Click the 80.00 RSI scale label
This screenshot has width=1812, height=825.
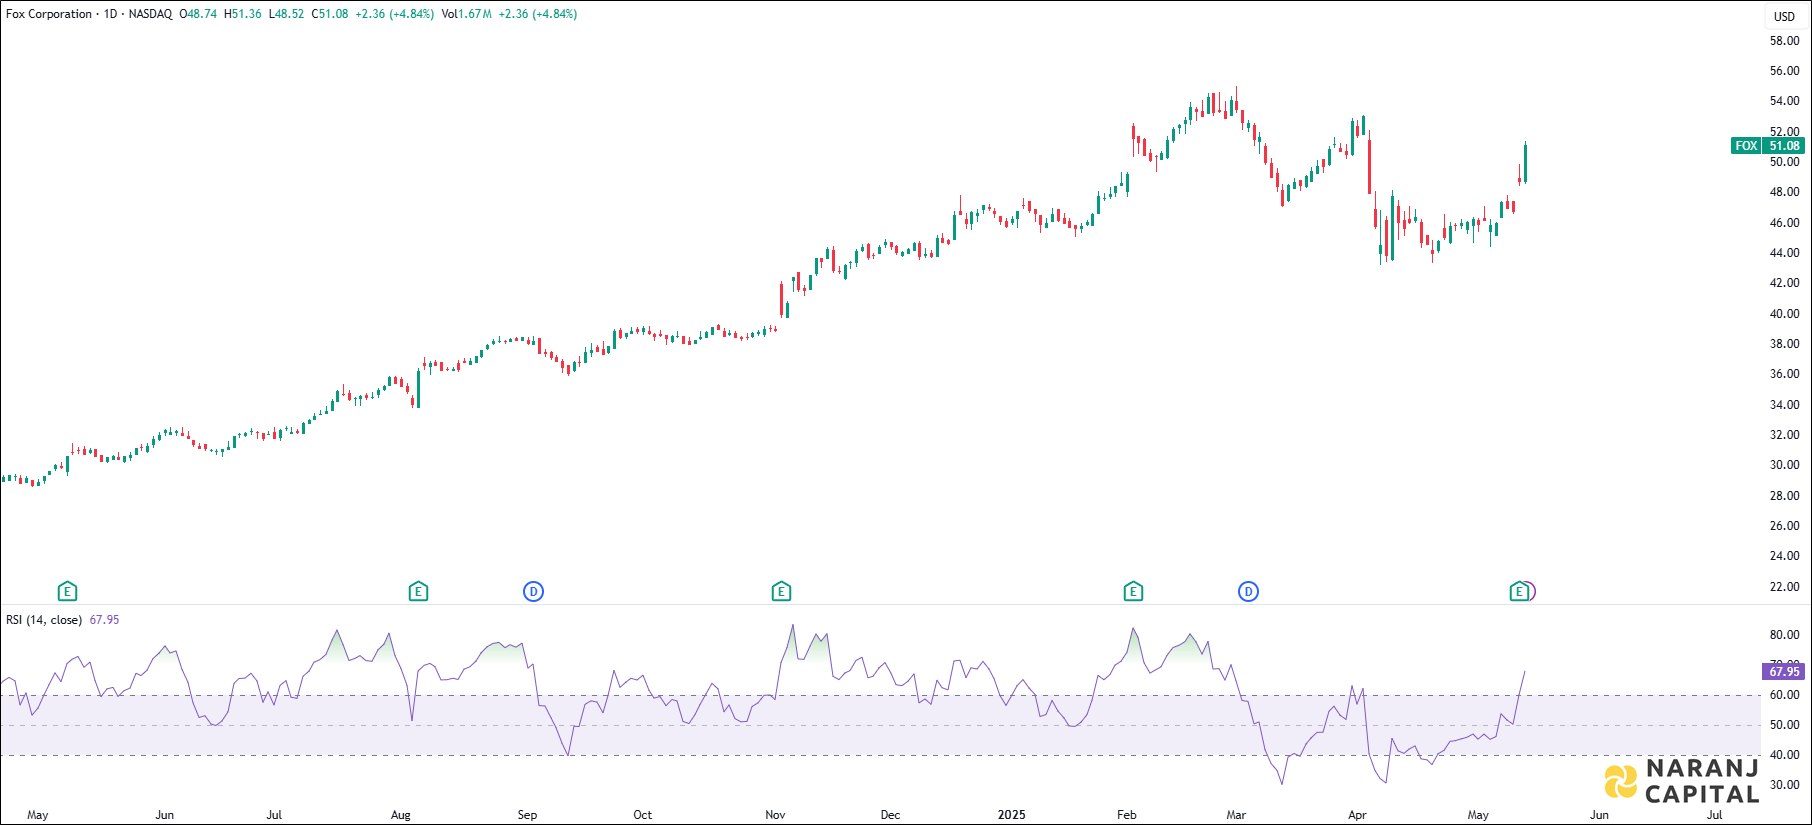[1784, 635]
